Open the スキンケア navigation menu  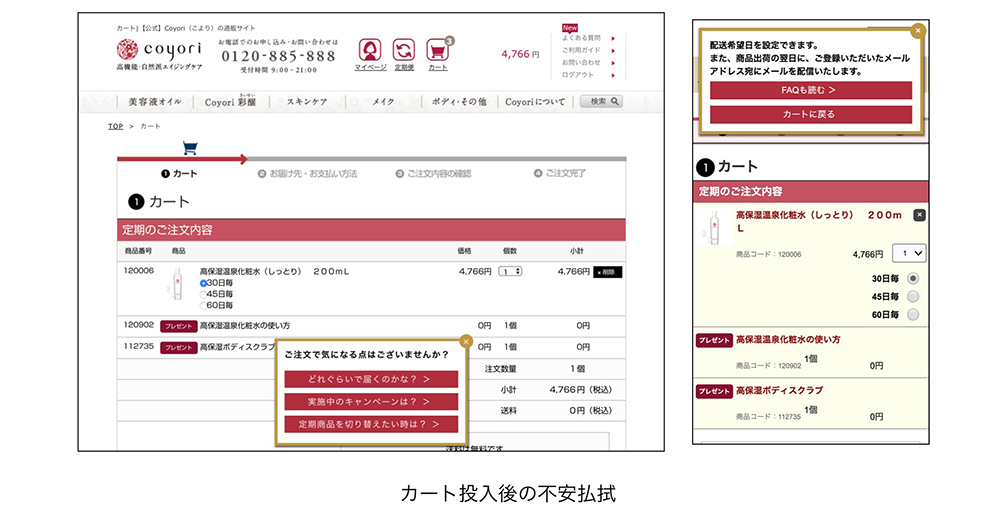(x=307, y=101)
